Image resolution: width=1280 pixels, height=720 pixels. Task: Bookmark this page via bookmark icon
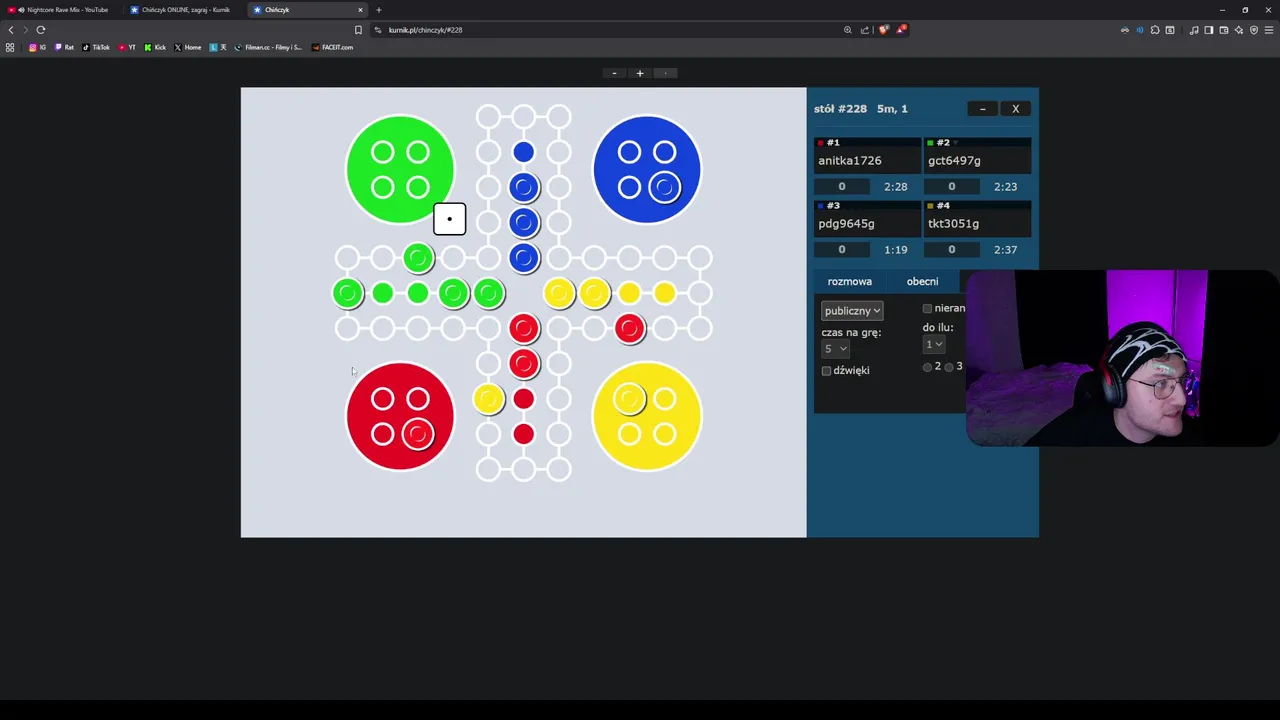358,30
